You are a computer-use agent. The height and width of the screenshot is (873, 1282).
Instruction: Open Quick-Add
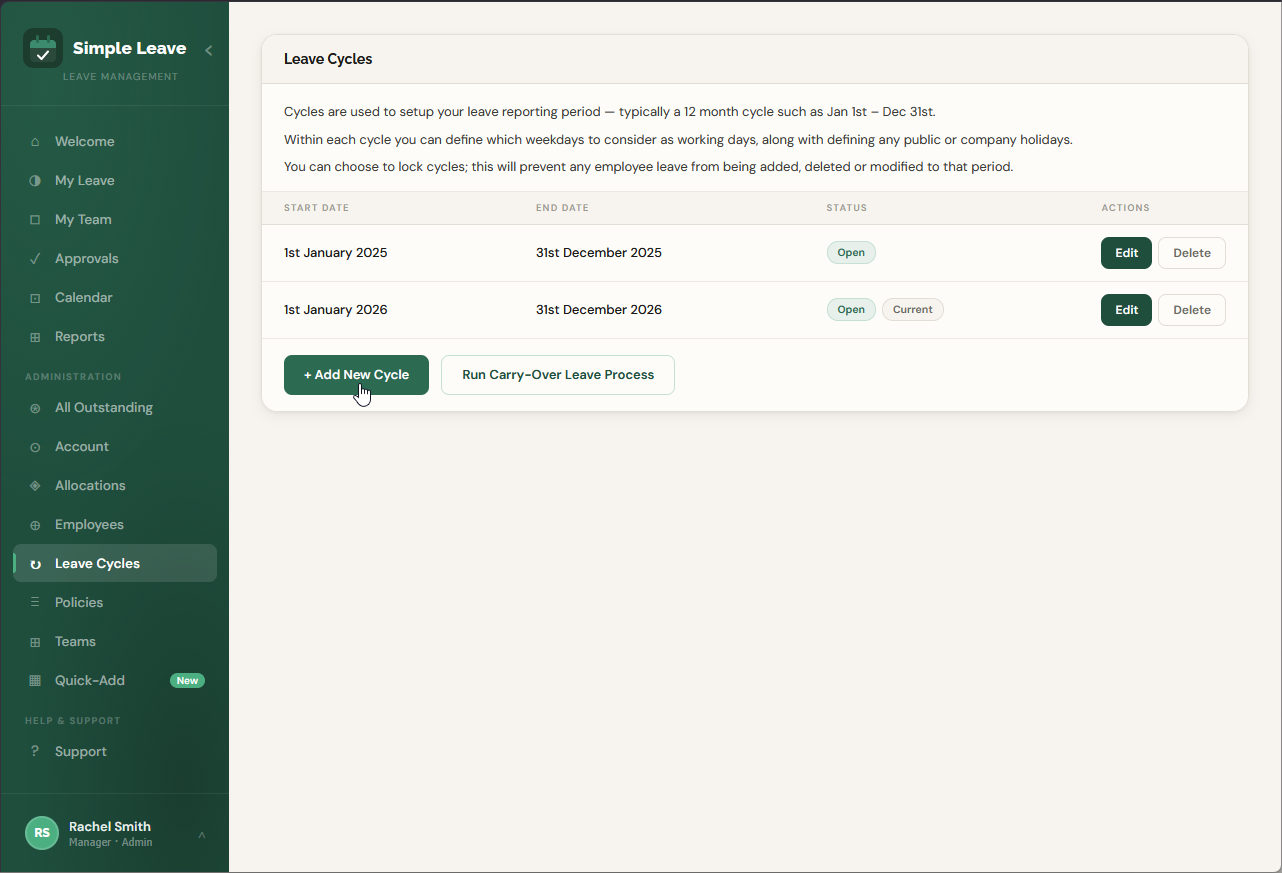click(115, 681)
